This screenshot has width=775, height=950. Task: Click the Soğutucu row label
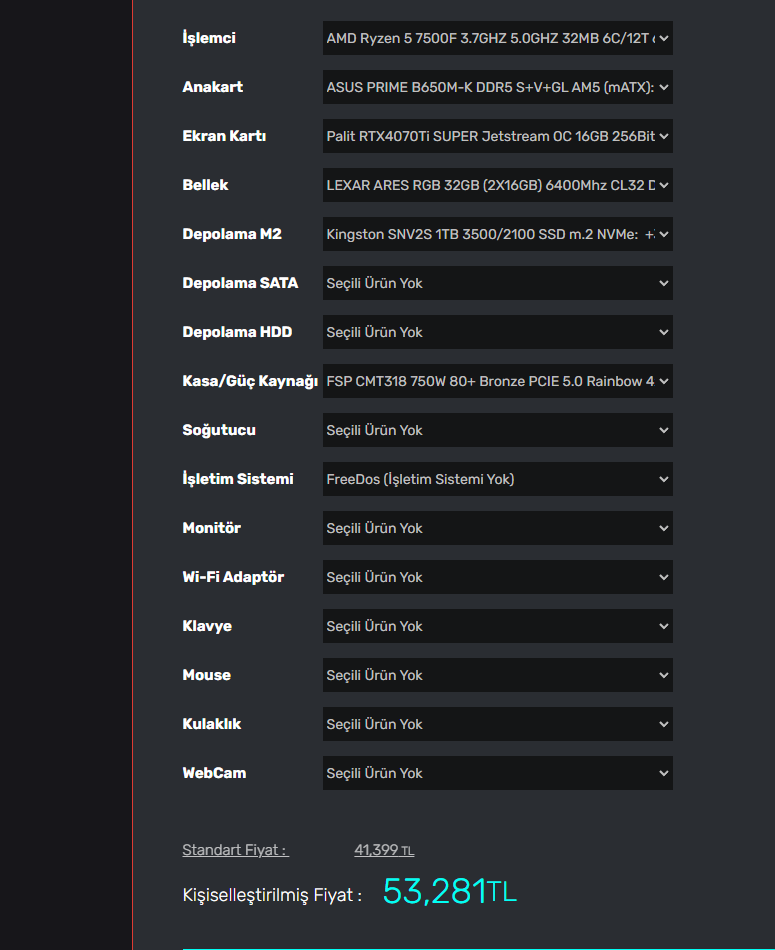tap(219, 430)
